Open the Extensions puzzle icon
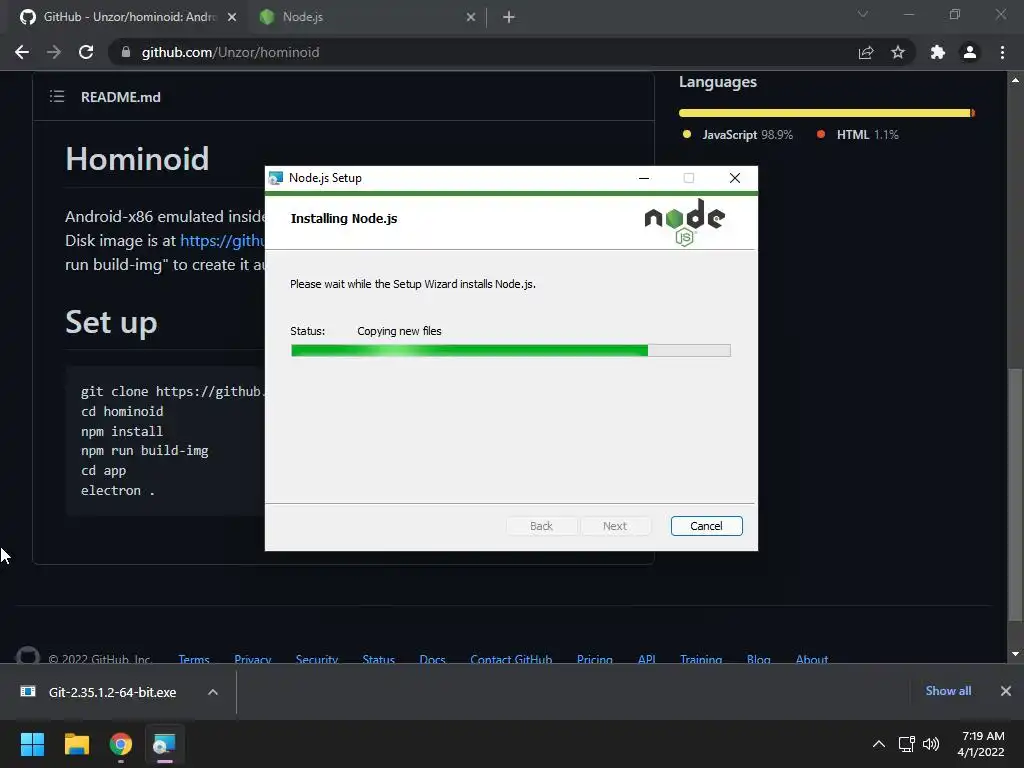The image size is (1024, 768). pyautogui.click(x=938, y=52)
